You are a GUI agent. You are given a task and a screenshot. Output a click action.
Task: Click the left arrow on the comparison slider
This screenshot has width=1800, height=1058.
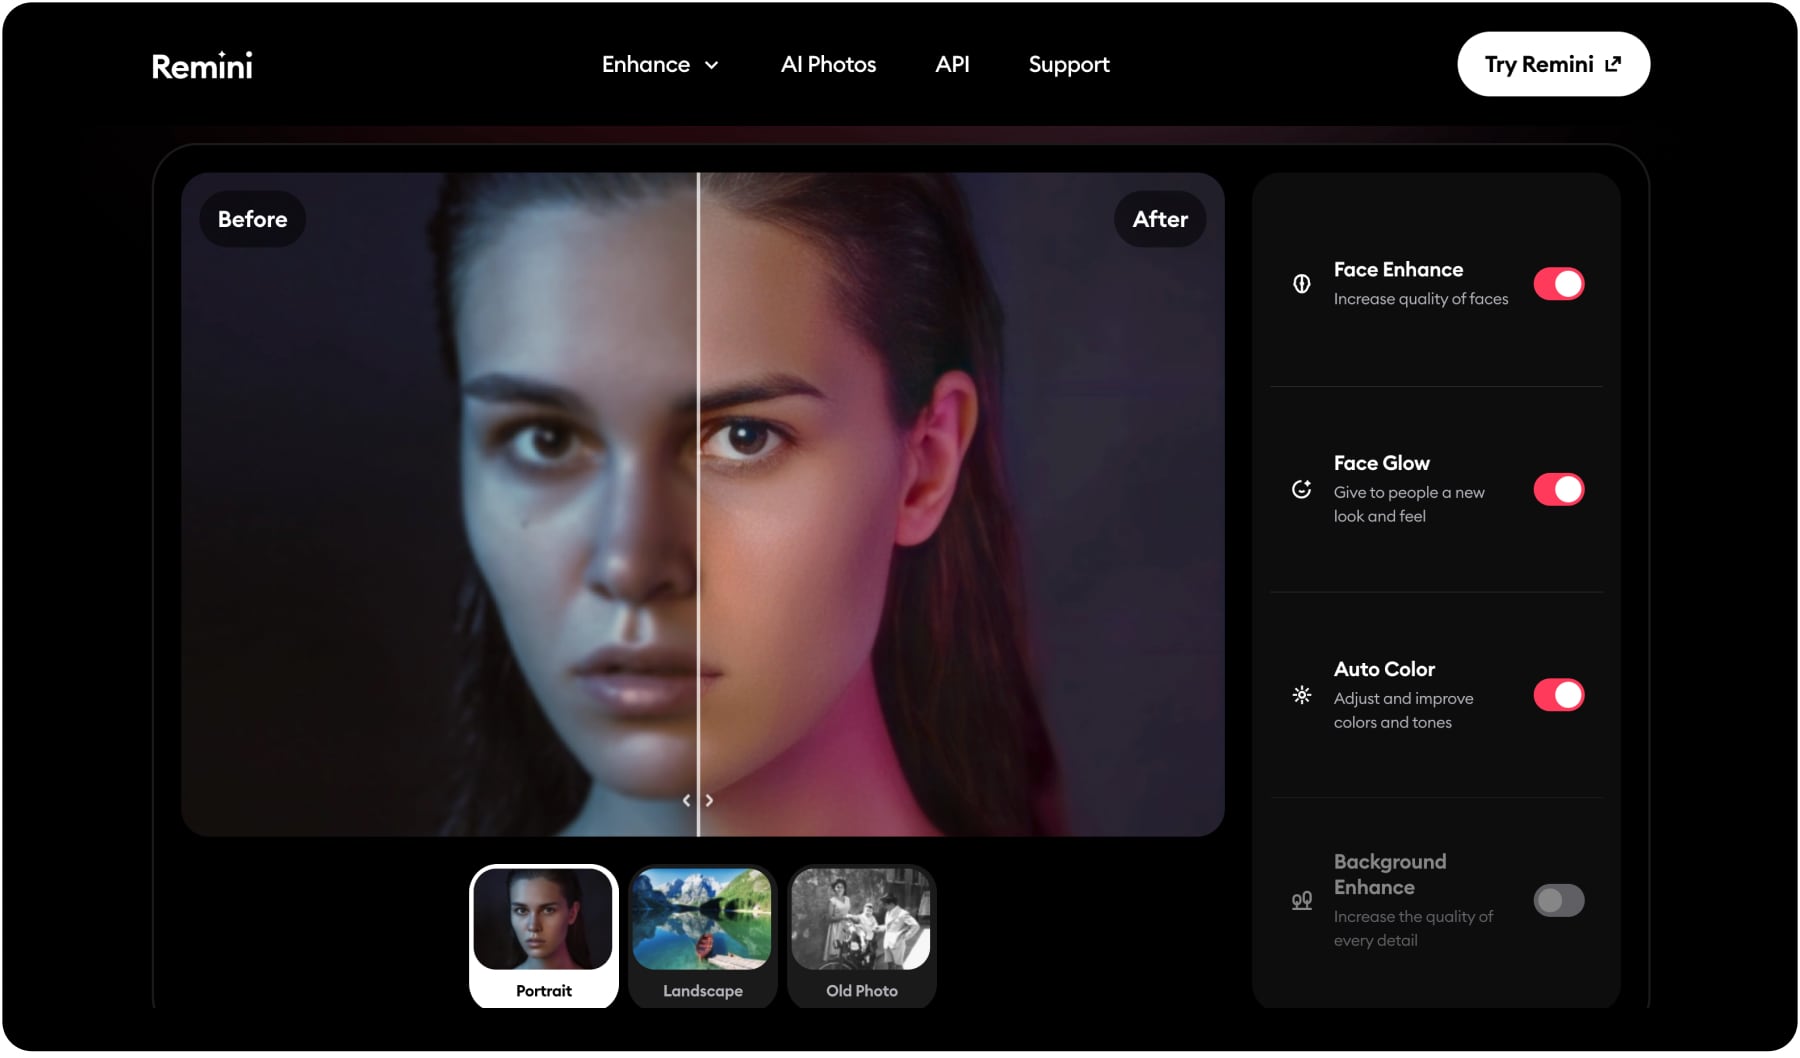tap(687, 800)
